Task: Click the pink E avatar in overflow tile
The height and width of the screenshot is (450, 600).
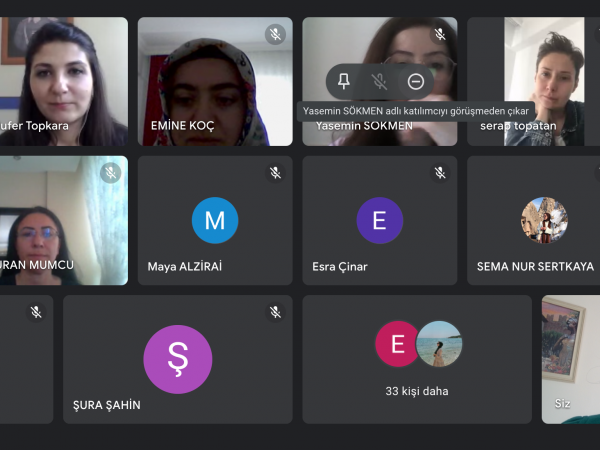Action: (396, 344)
